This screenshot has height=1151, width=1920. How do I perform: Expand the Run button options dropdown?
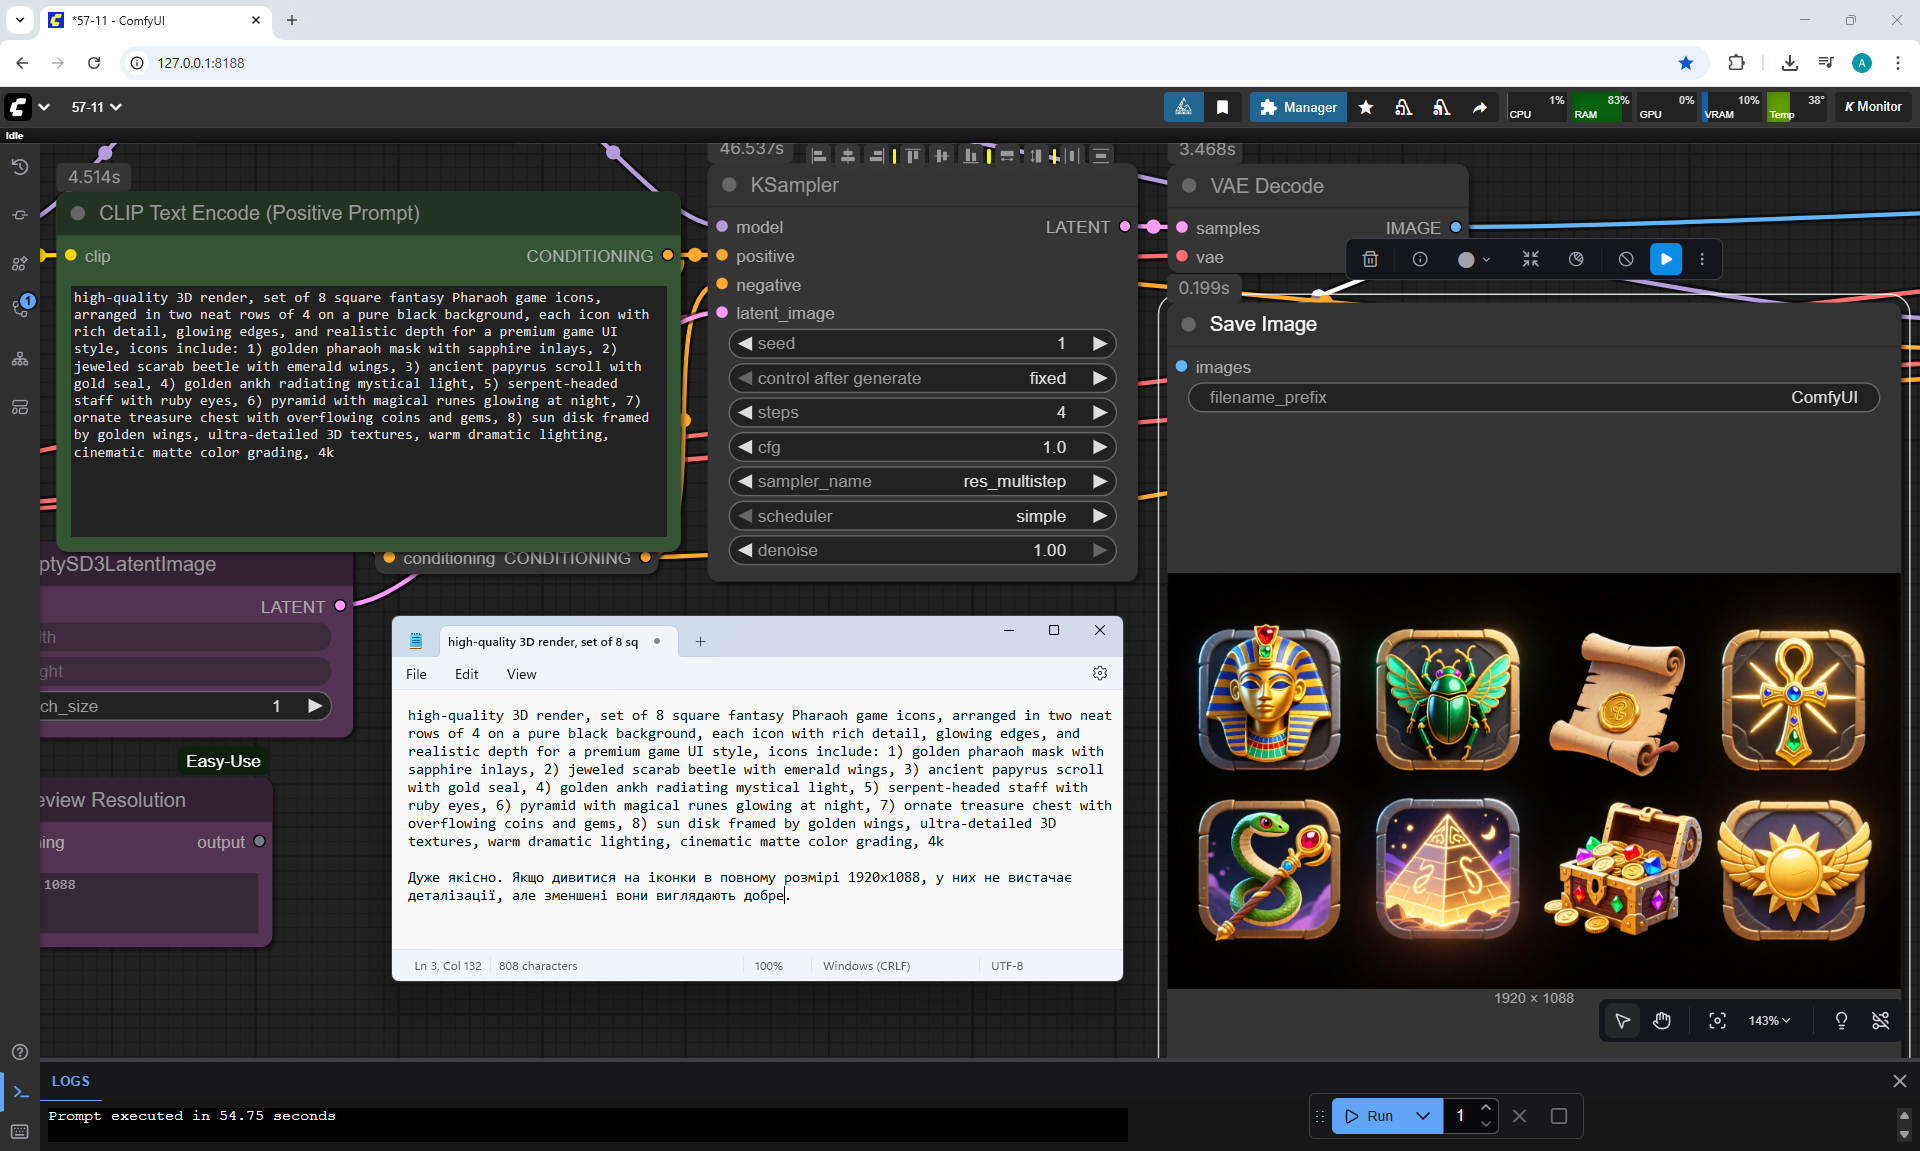(x=1422, y=1116)
